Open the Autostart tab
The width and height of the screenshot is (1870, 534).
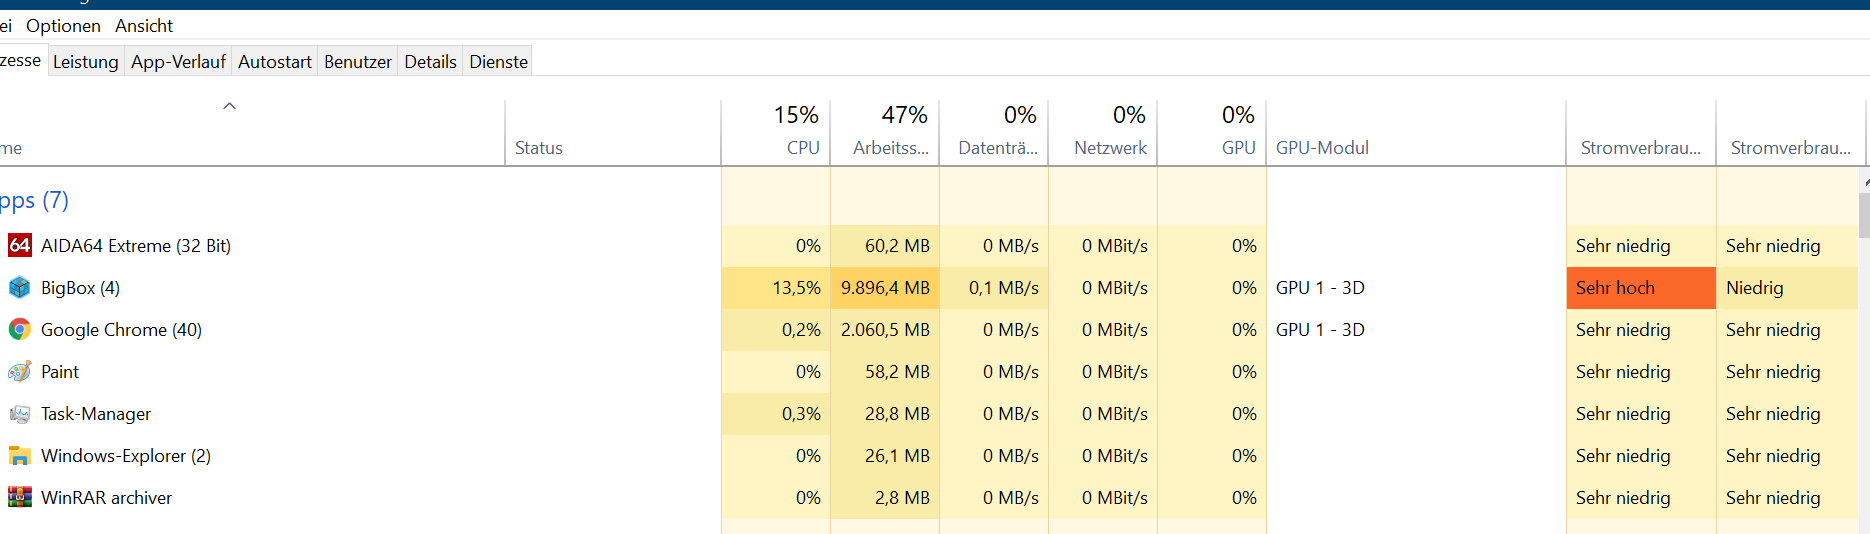[x=275, y=62]
